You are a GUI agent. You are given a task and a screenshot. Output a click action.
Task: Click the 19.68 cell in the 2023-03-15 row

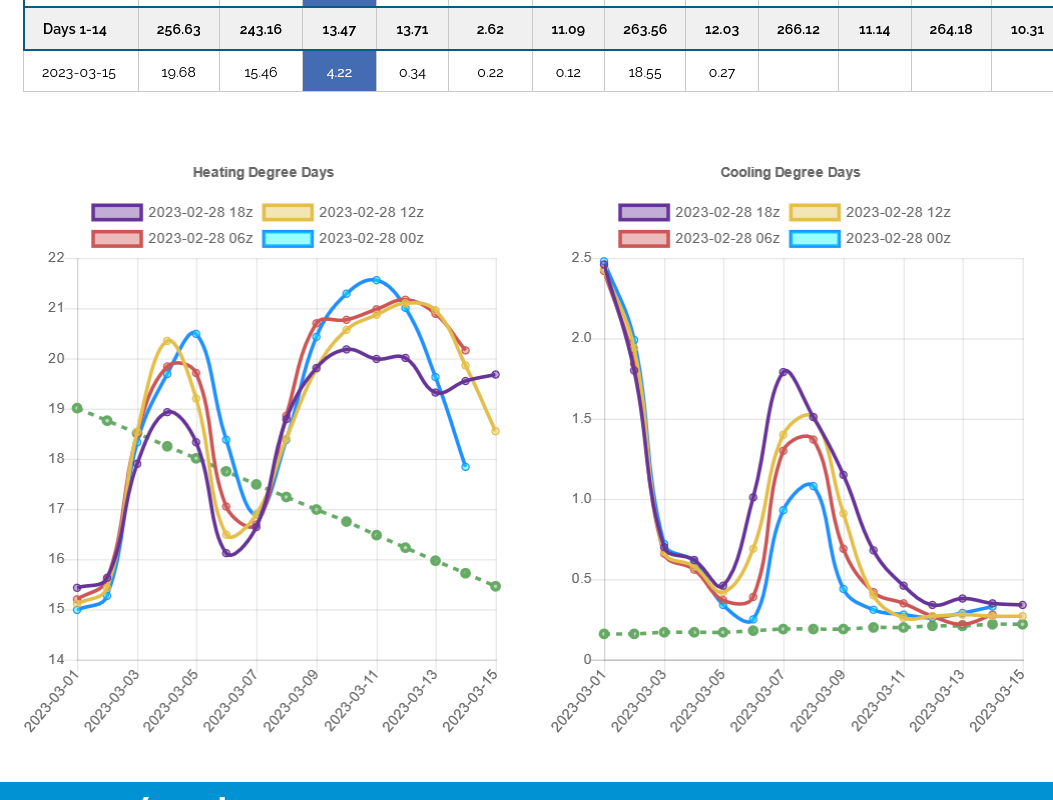(x=178, y=73)
